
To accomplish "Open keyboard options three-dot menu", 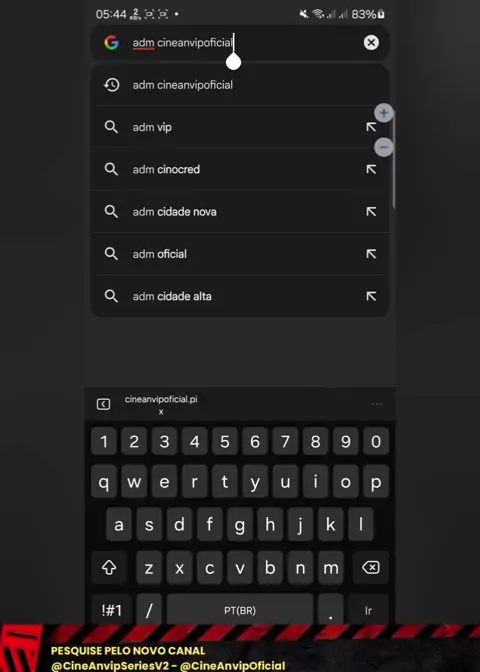I will click(x=377, y=404).
